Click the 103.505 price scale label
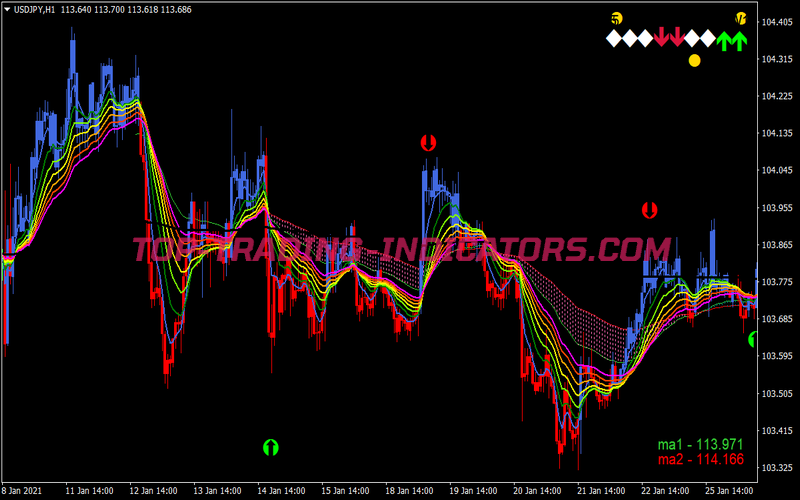The width and height of the screenshot is (800, 500). pyautogui.click(x=777, y=393)
